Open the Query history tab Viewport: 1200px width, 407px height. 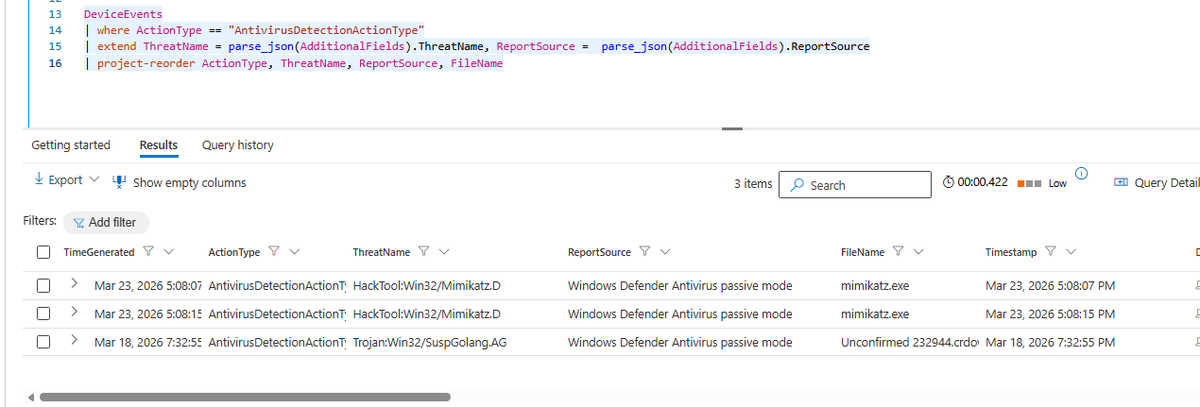click(x=237, y=145)
